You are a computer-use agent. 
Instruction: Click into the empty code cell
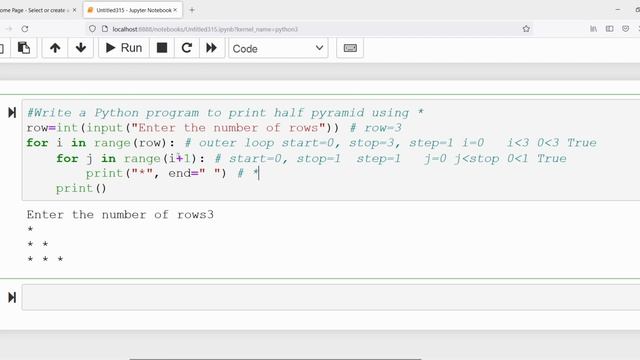click(x=331, y=298)
